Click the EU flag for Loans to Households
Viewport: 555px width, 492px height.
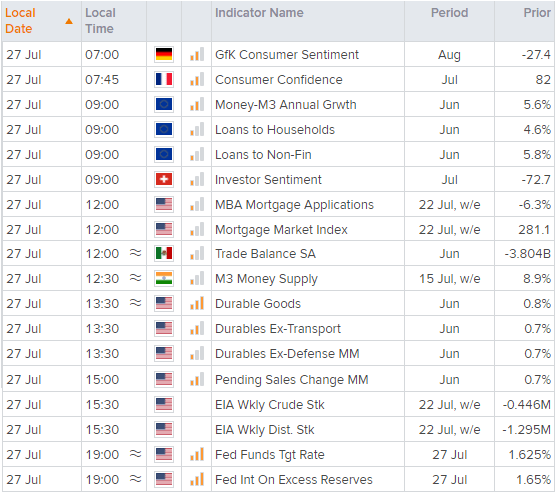[x=164, y=130]
